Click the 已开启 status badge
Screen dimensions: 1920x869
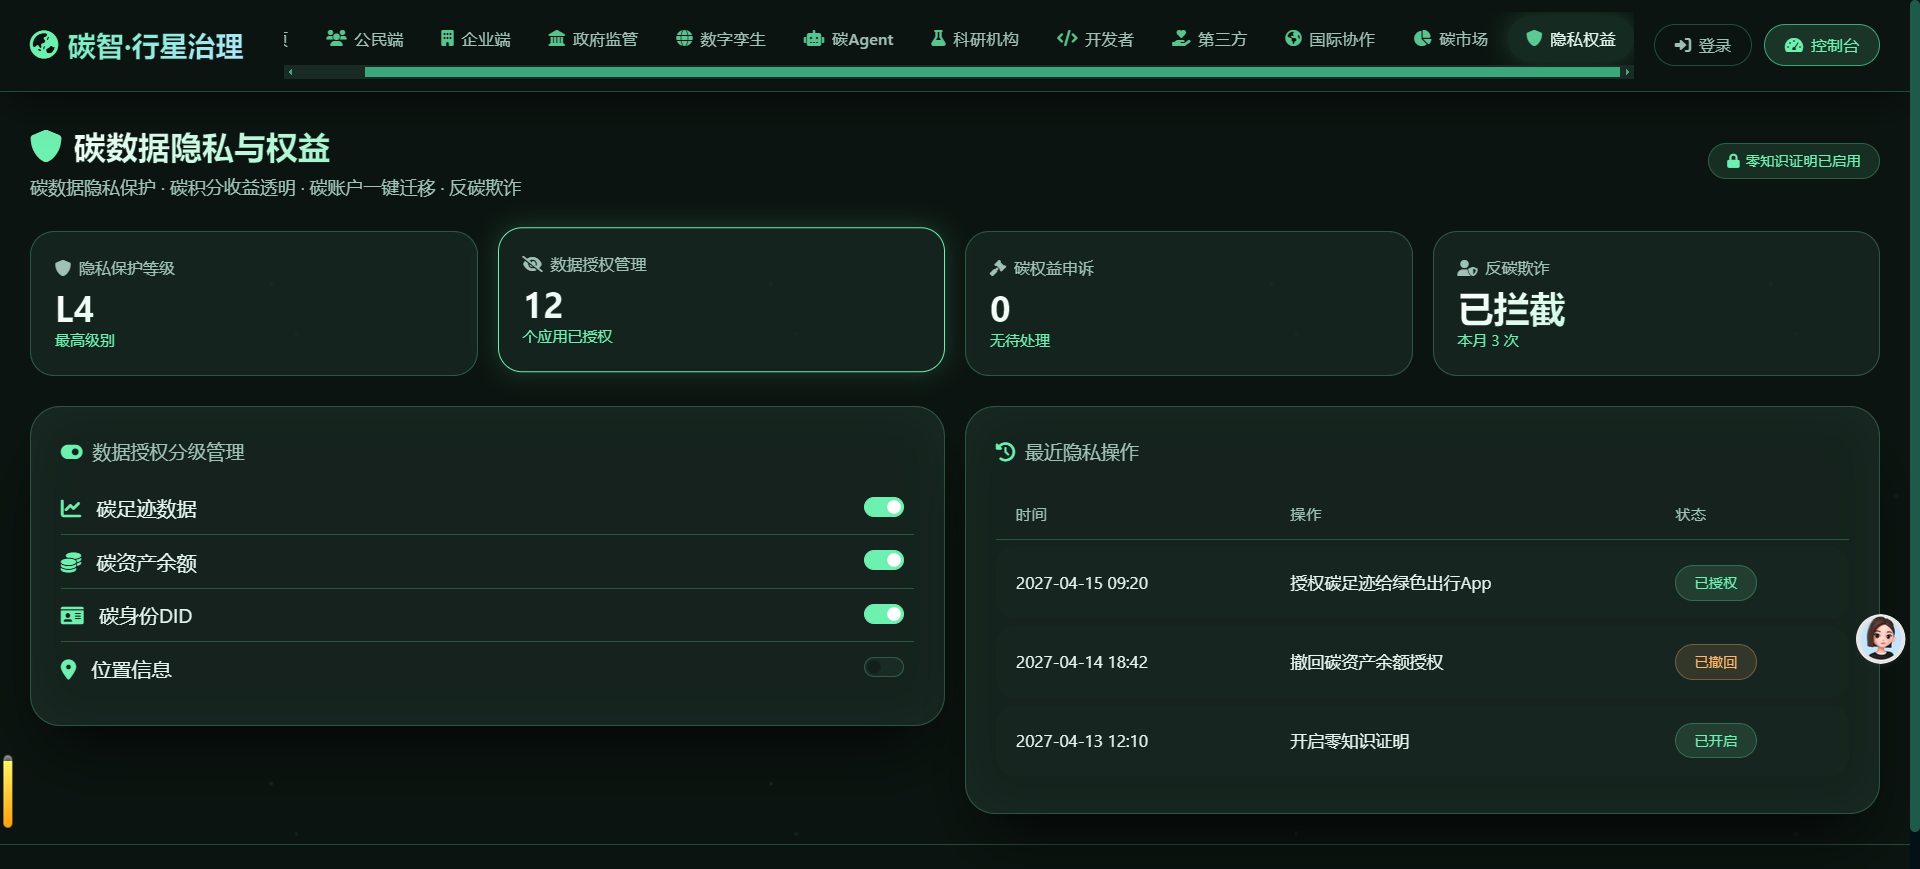click(x=1716, y=741)
